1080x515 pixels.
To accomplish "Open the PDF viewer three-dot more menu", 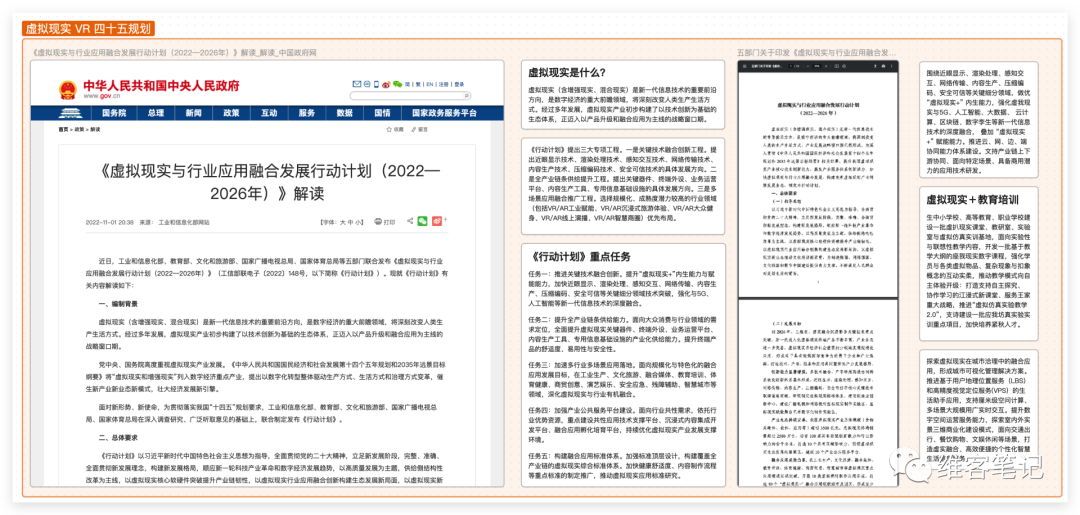I will tap(891, 66).
